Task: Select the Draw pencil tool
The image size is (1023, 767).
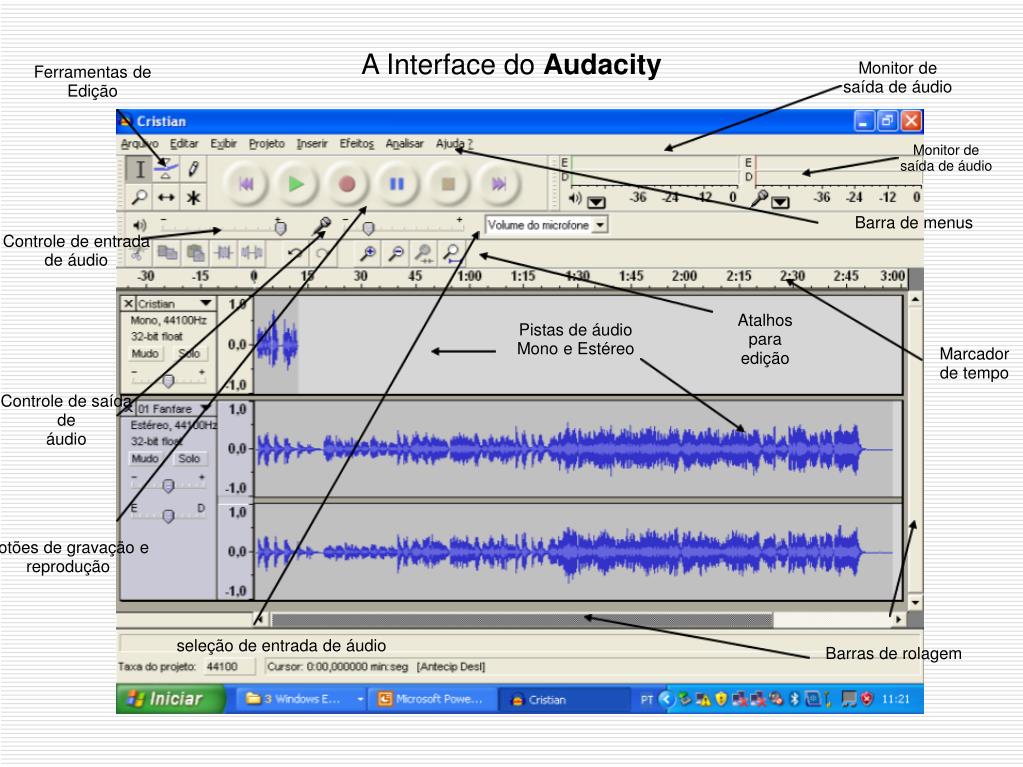Action: (193, 170)
